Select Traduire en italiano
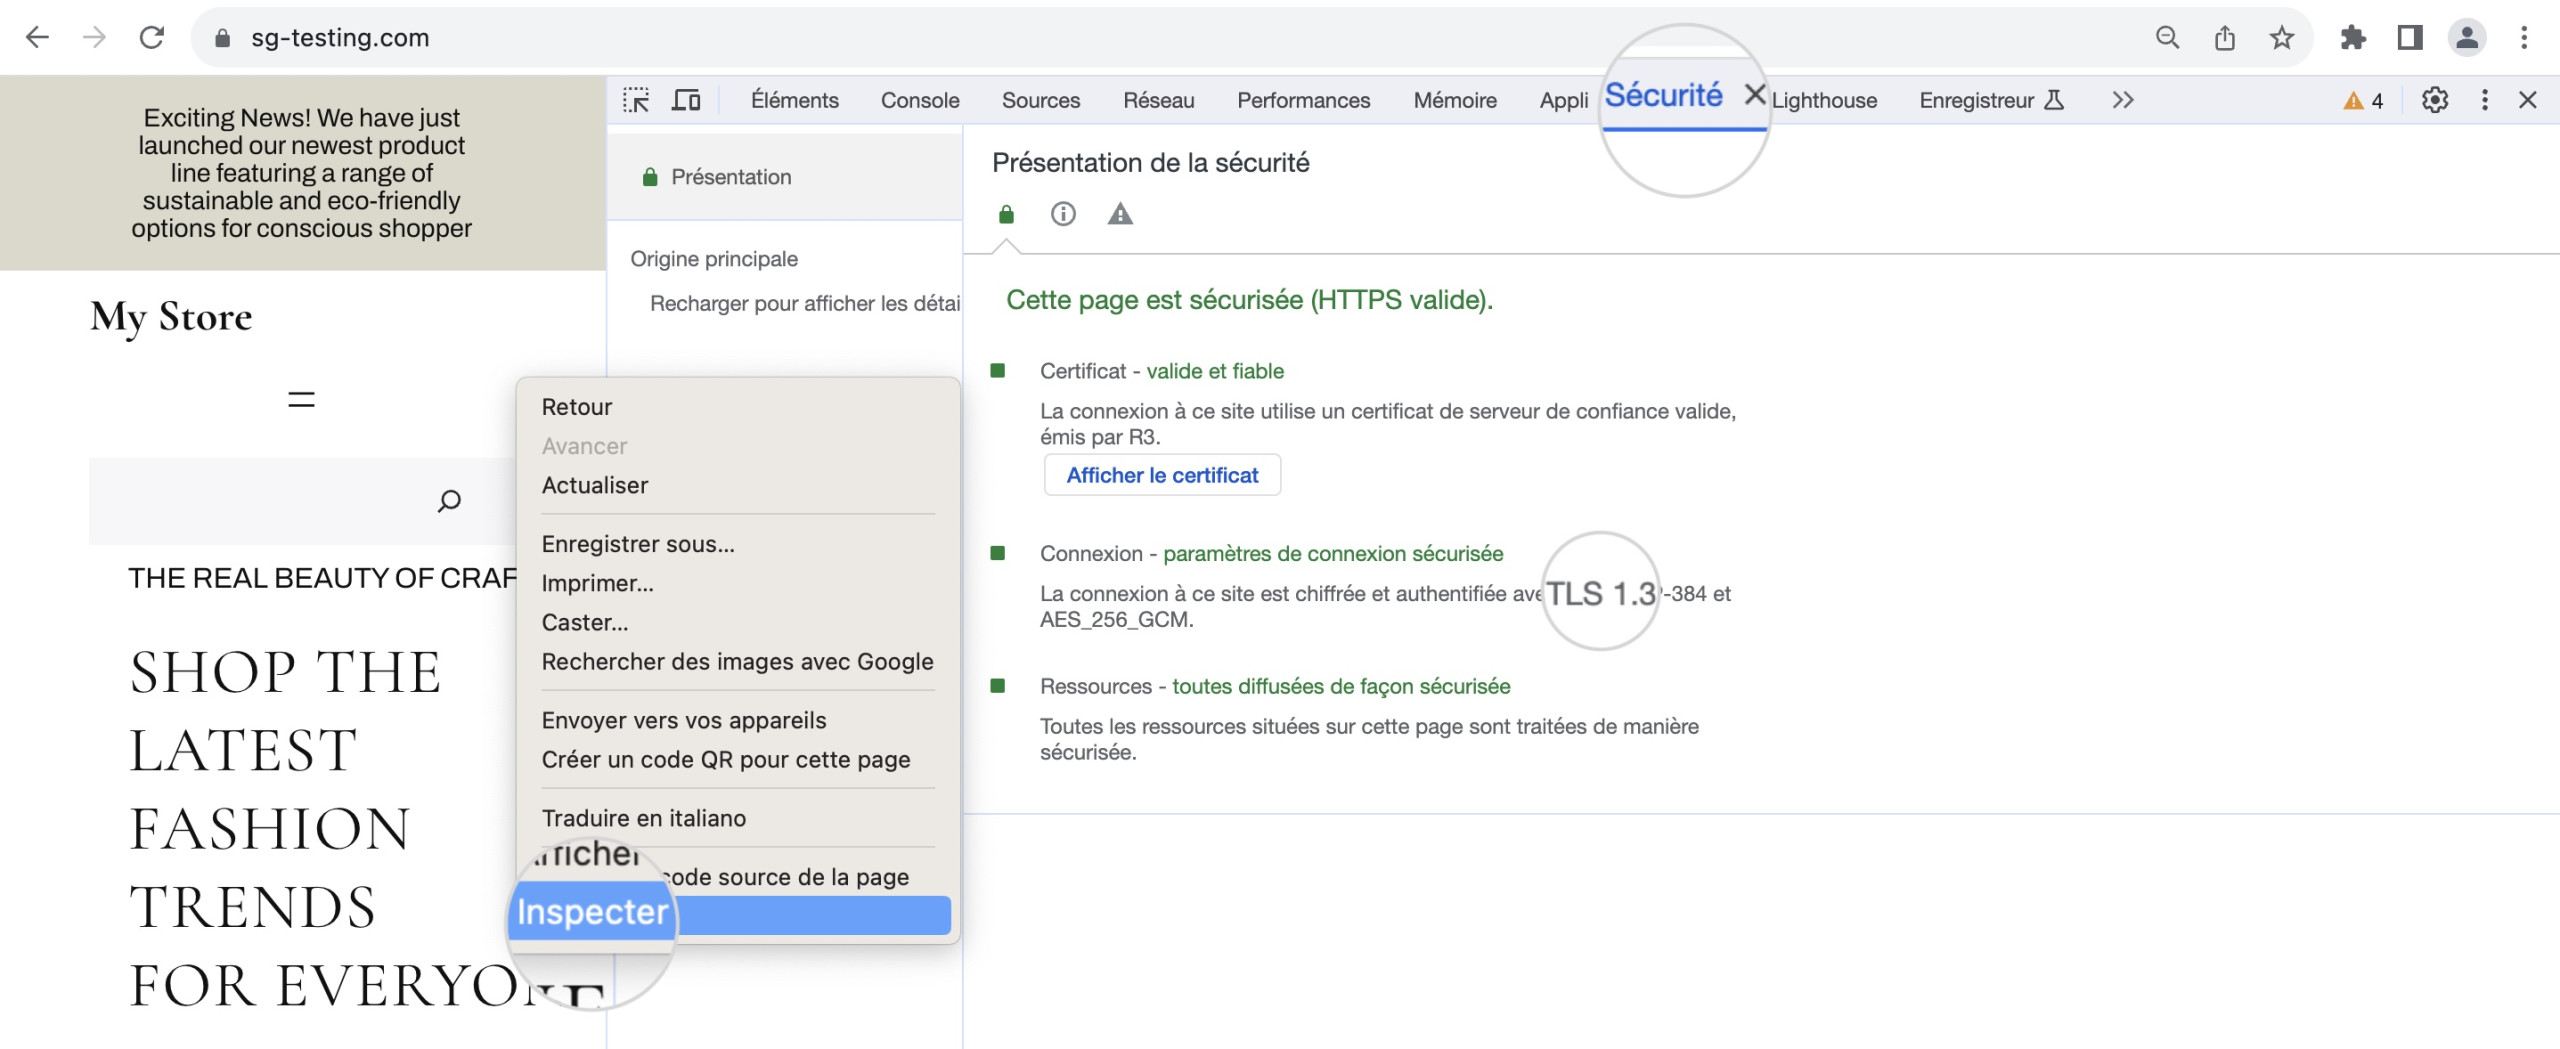This screenshot has height=1049, width=2560. (738, 818)
